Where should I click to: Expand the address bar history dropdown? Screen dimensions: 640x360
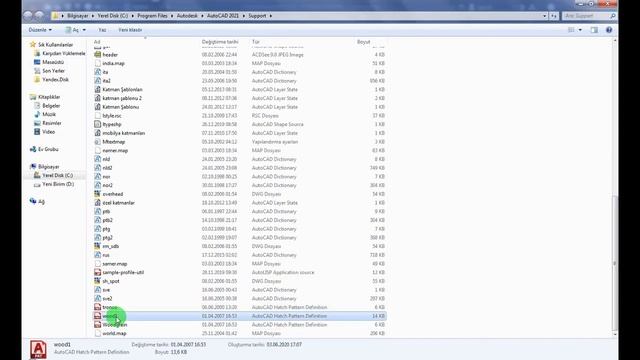point(544,16)
